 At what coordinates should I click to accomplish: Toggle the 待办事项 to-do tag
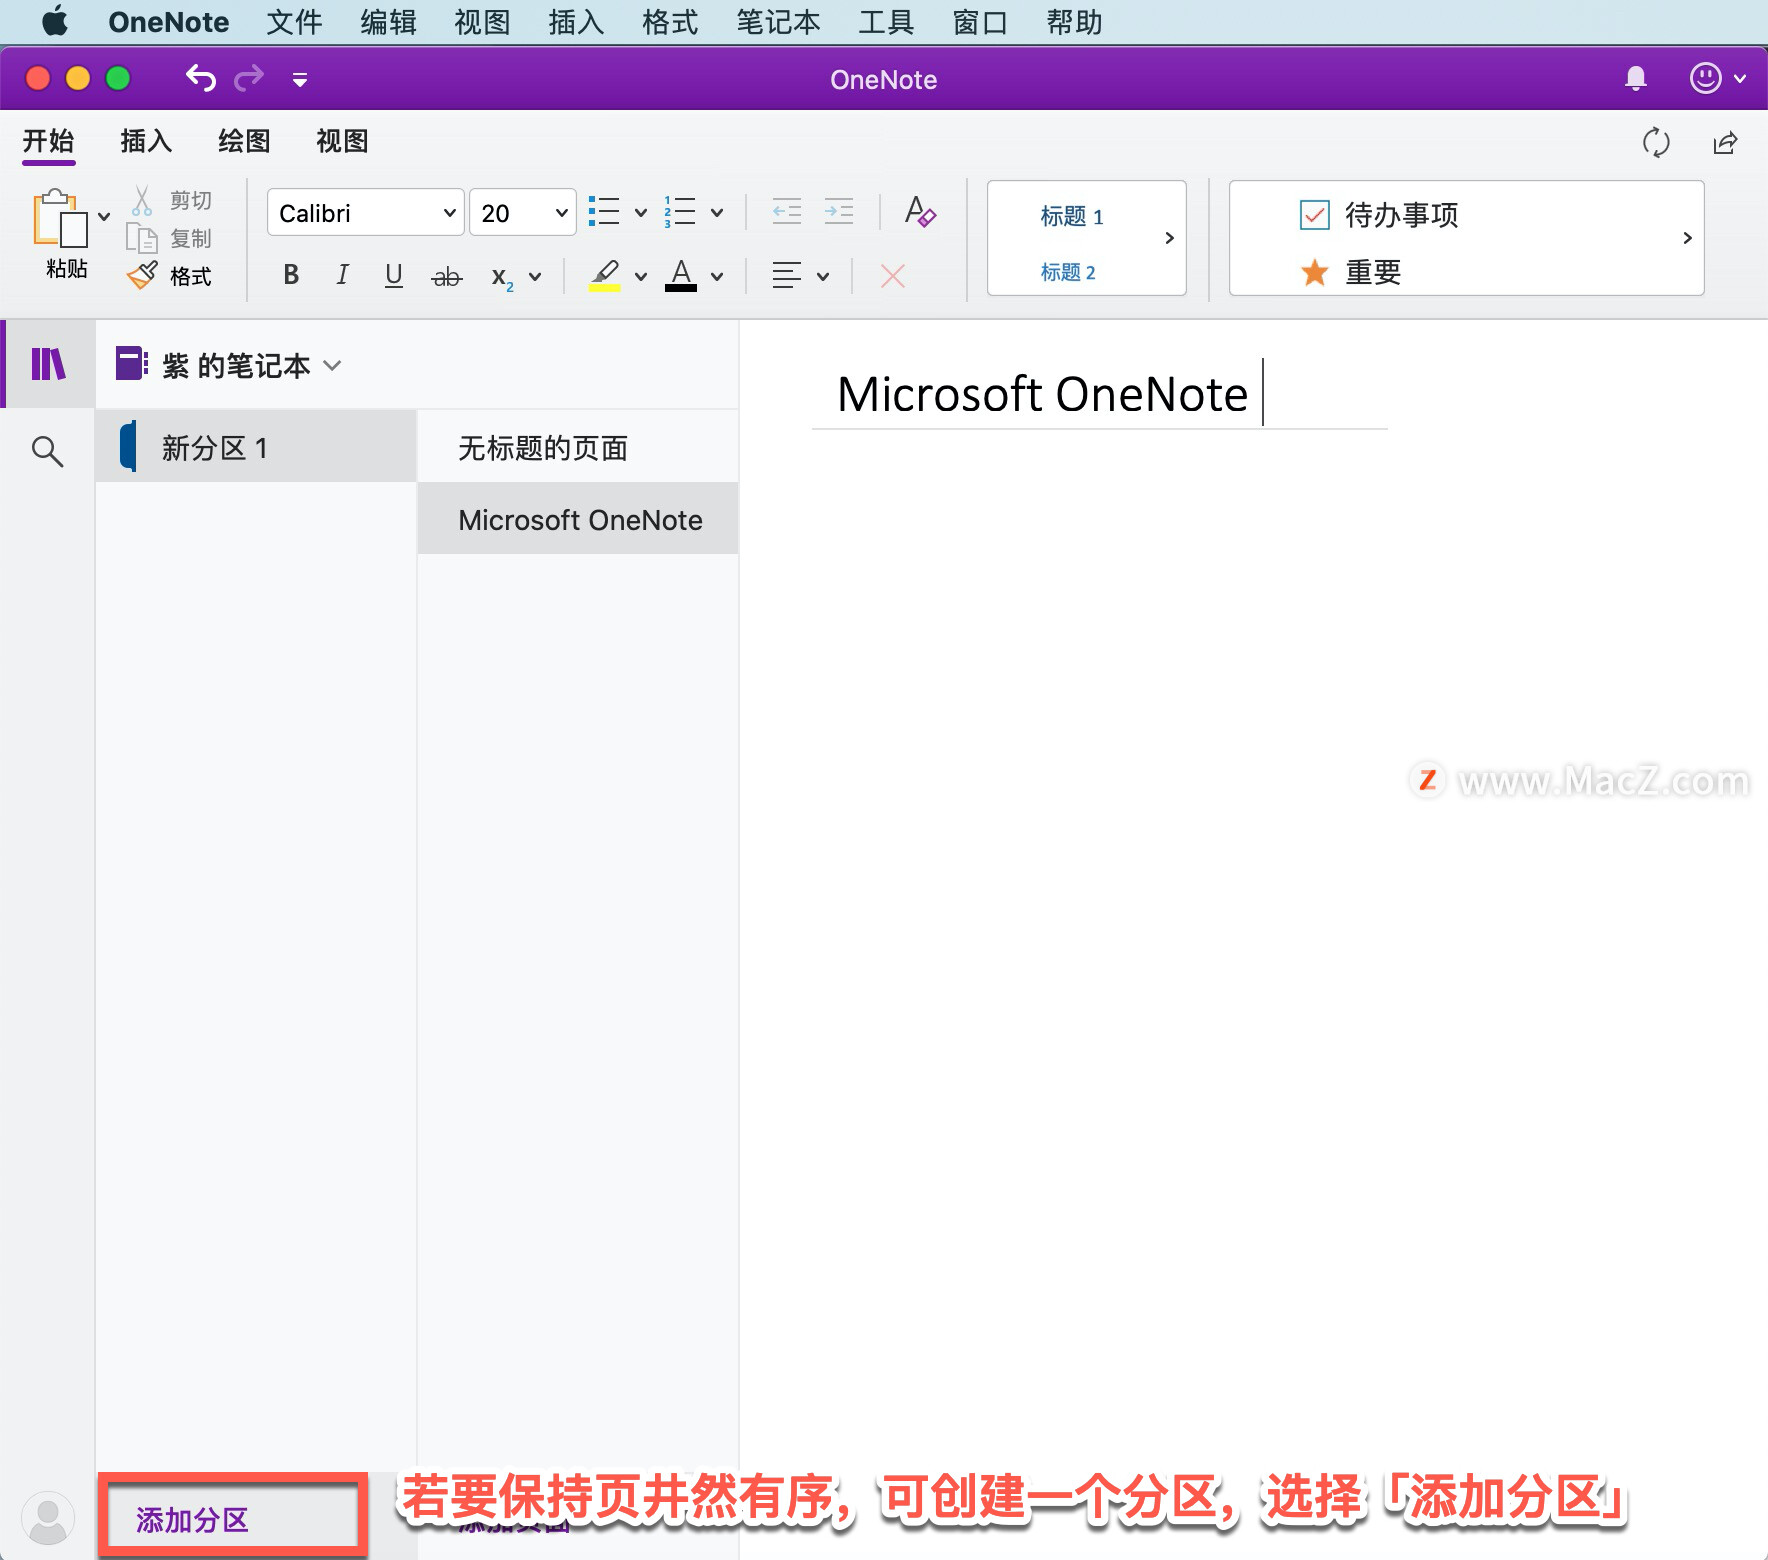(x=1380, y=215)
